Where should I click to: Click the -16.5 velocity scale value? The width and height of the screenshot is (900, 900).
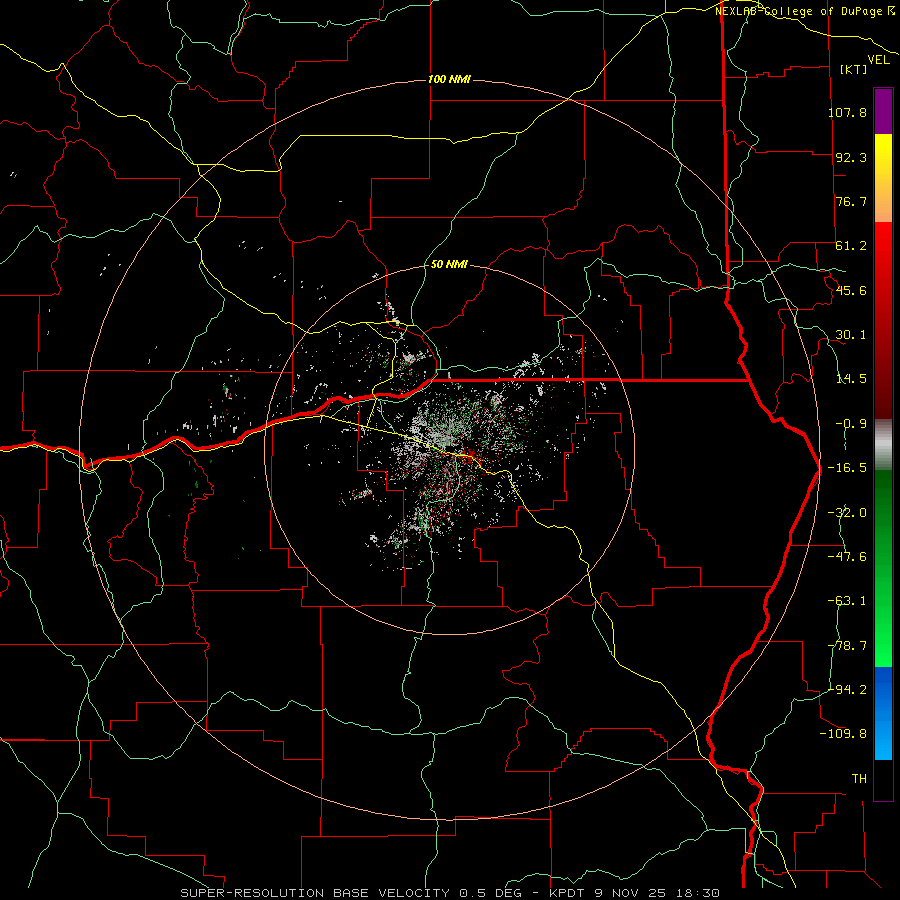(x=847, y=468)
